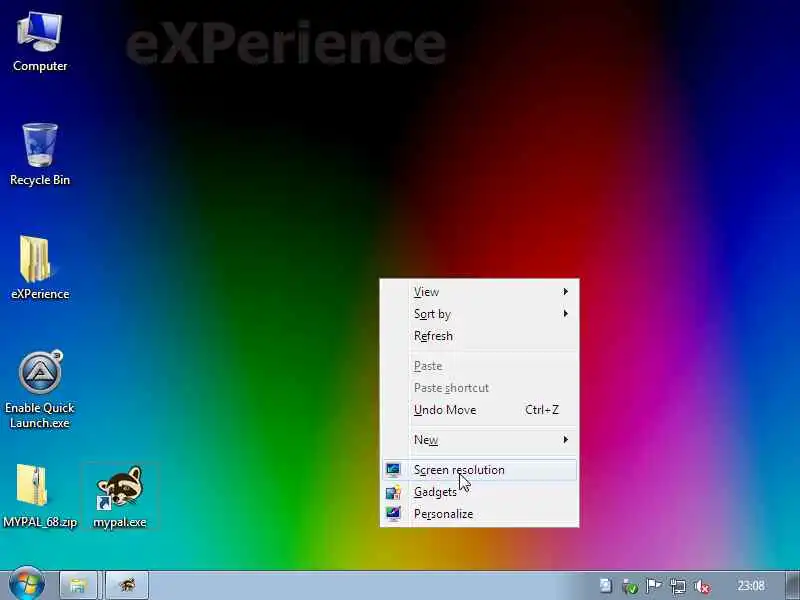The image size is (800, 600).
Task: Open Screen resolution from the context menu
Action: 479,470
